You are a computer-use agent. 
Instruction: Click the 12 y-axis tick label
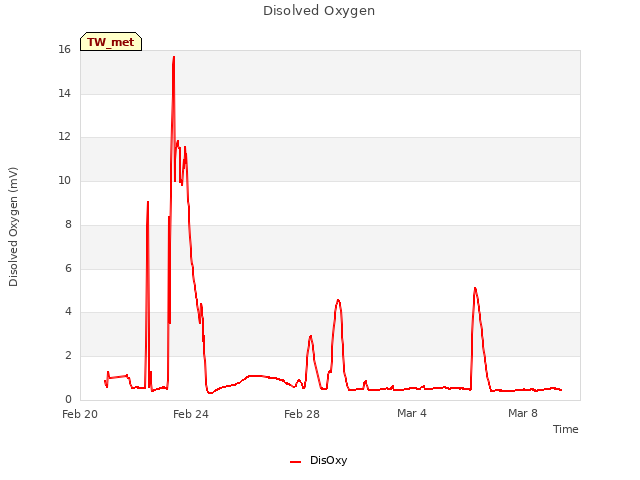pyautogui.click(x=64, y=137)
